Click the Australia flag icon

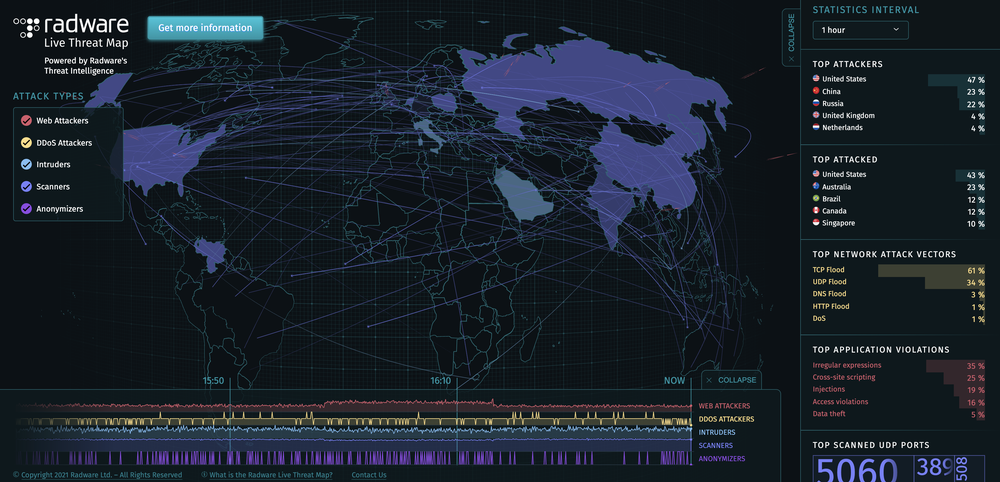[x=816, y=186]
